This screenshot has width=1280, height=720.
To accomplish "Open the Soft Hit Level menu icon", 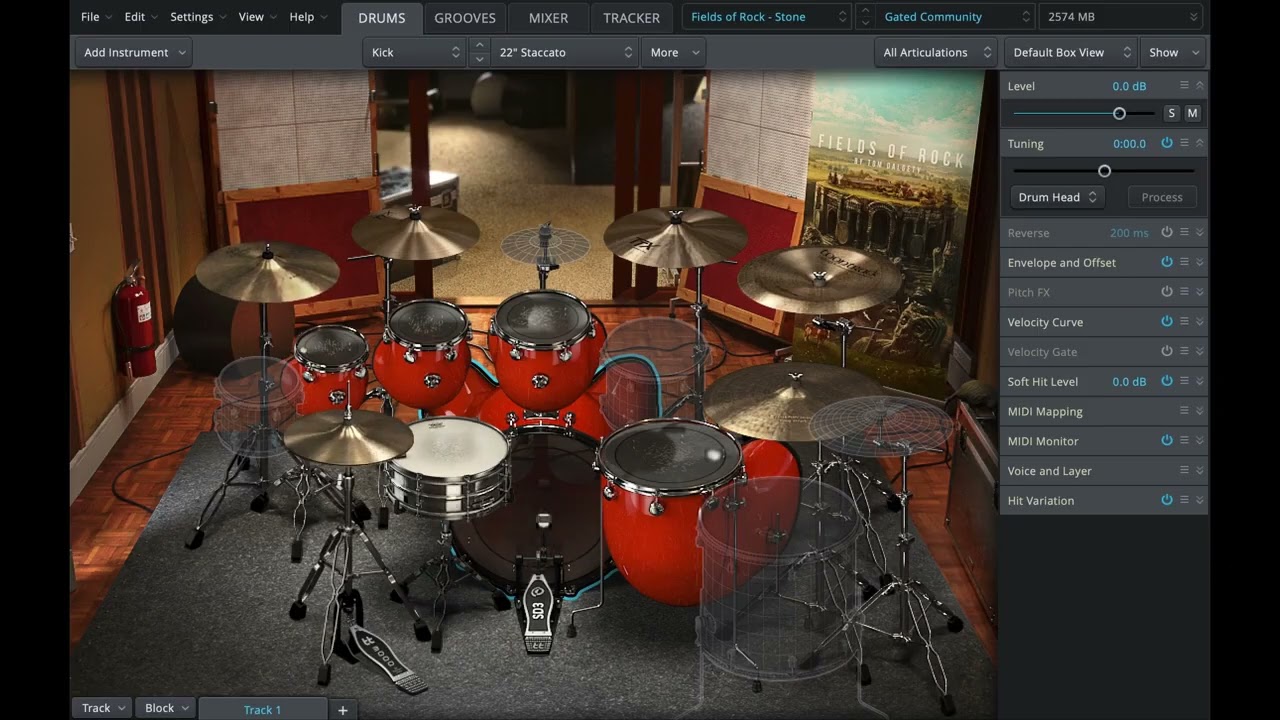I will coord(1184,381).
